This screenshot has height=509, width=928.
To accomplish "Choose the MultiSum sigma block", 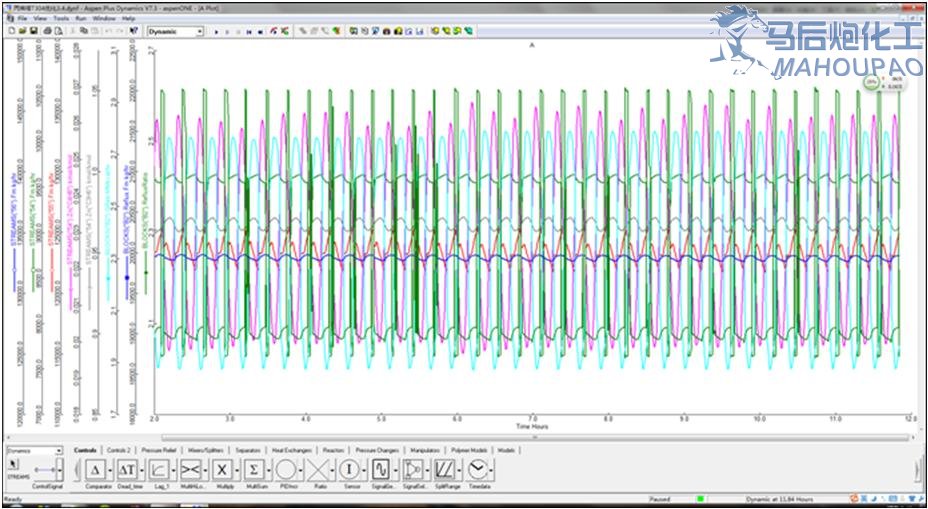I will pyautogui.click(x=254, y=469).
